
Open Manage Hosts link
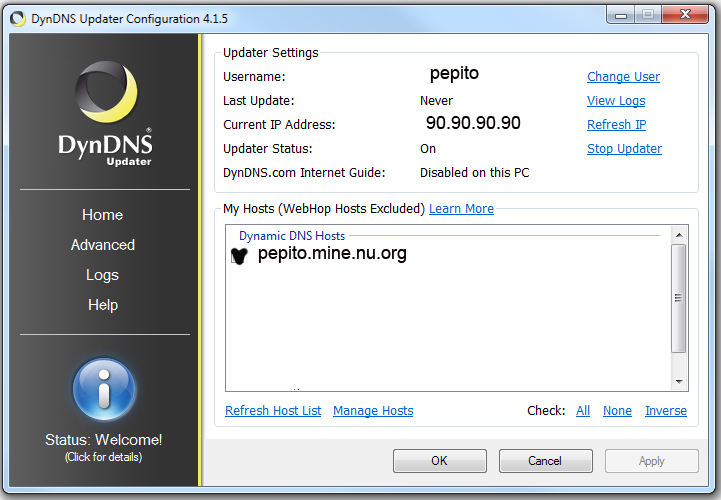tap(373, 410)
